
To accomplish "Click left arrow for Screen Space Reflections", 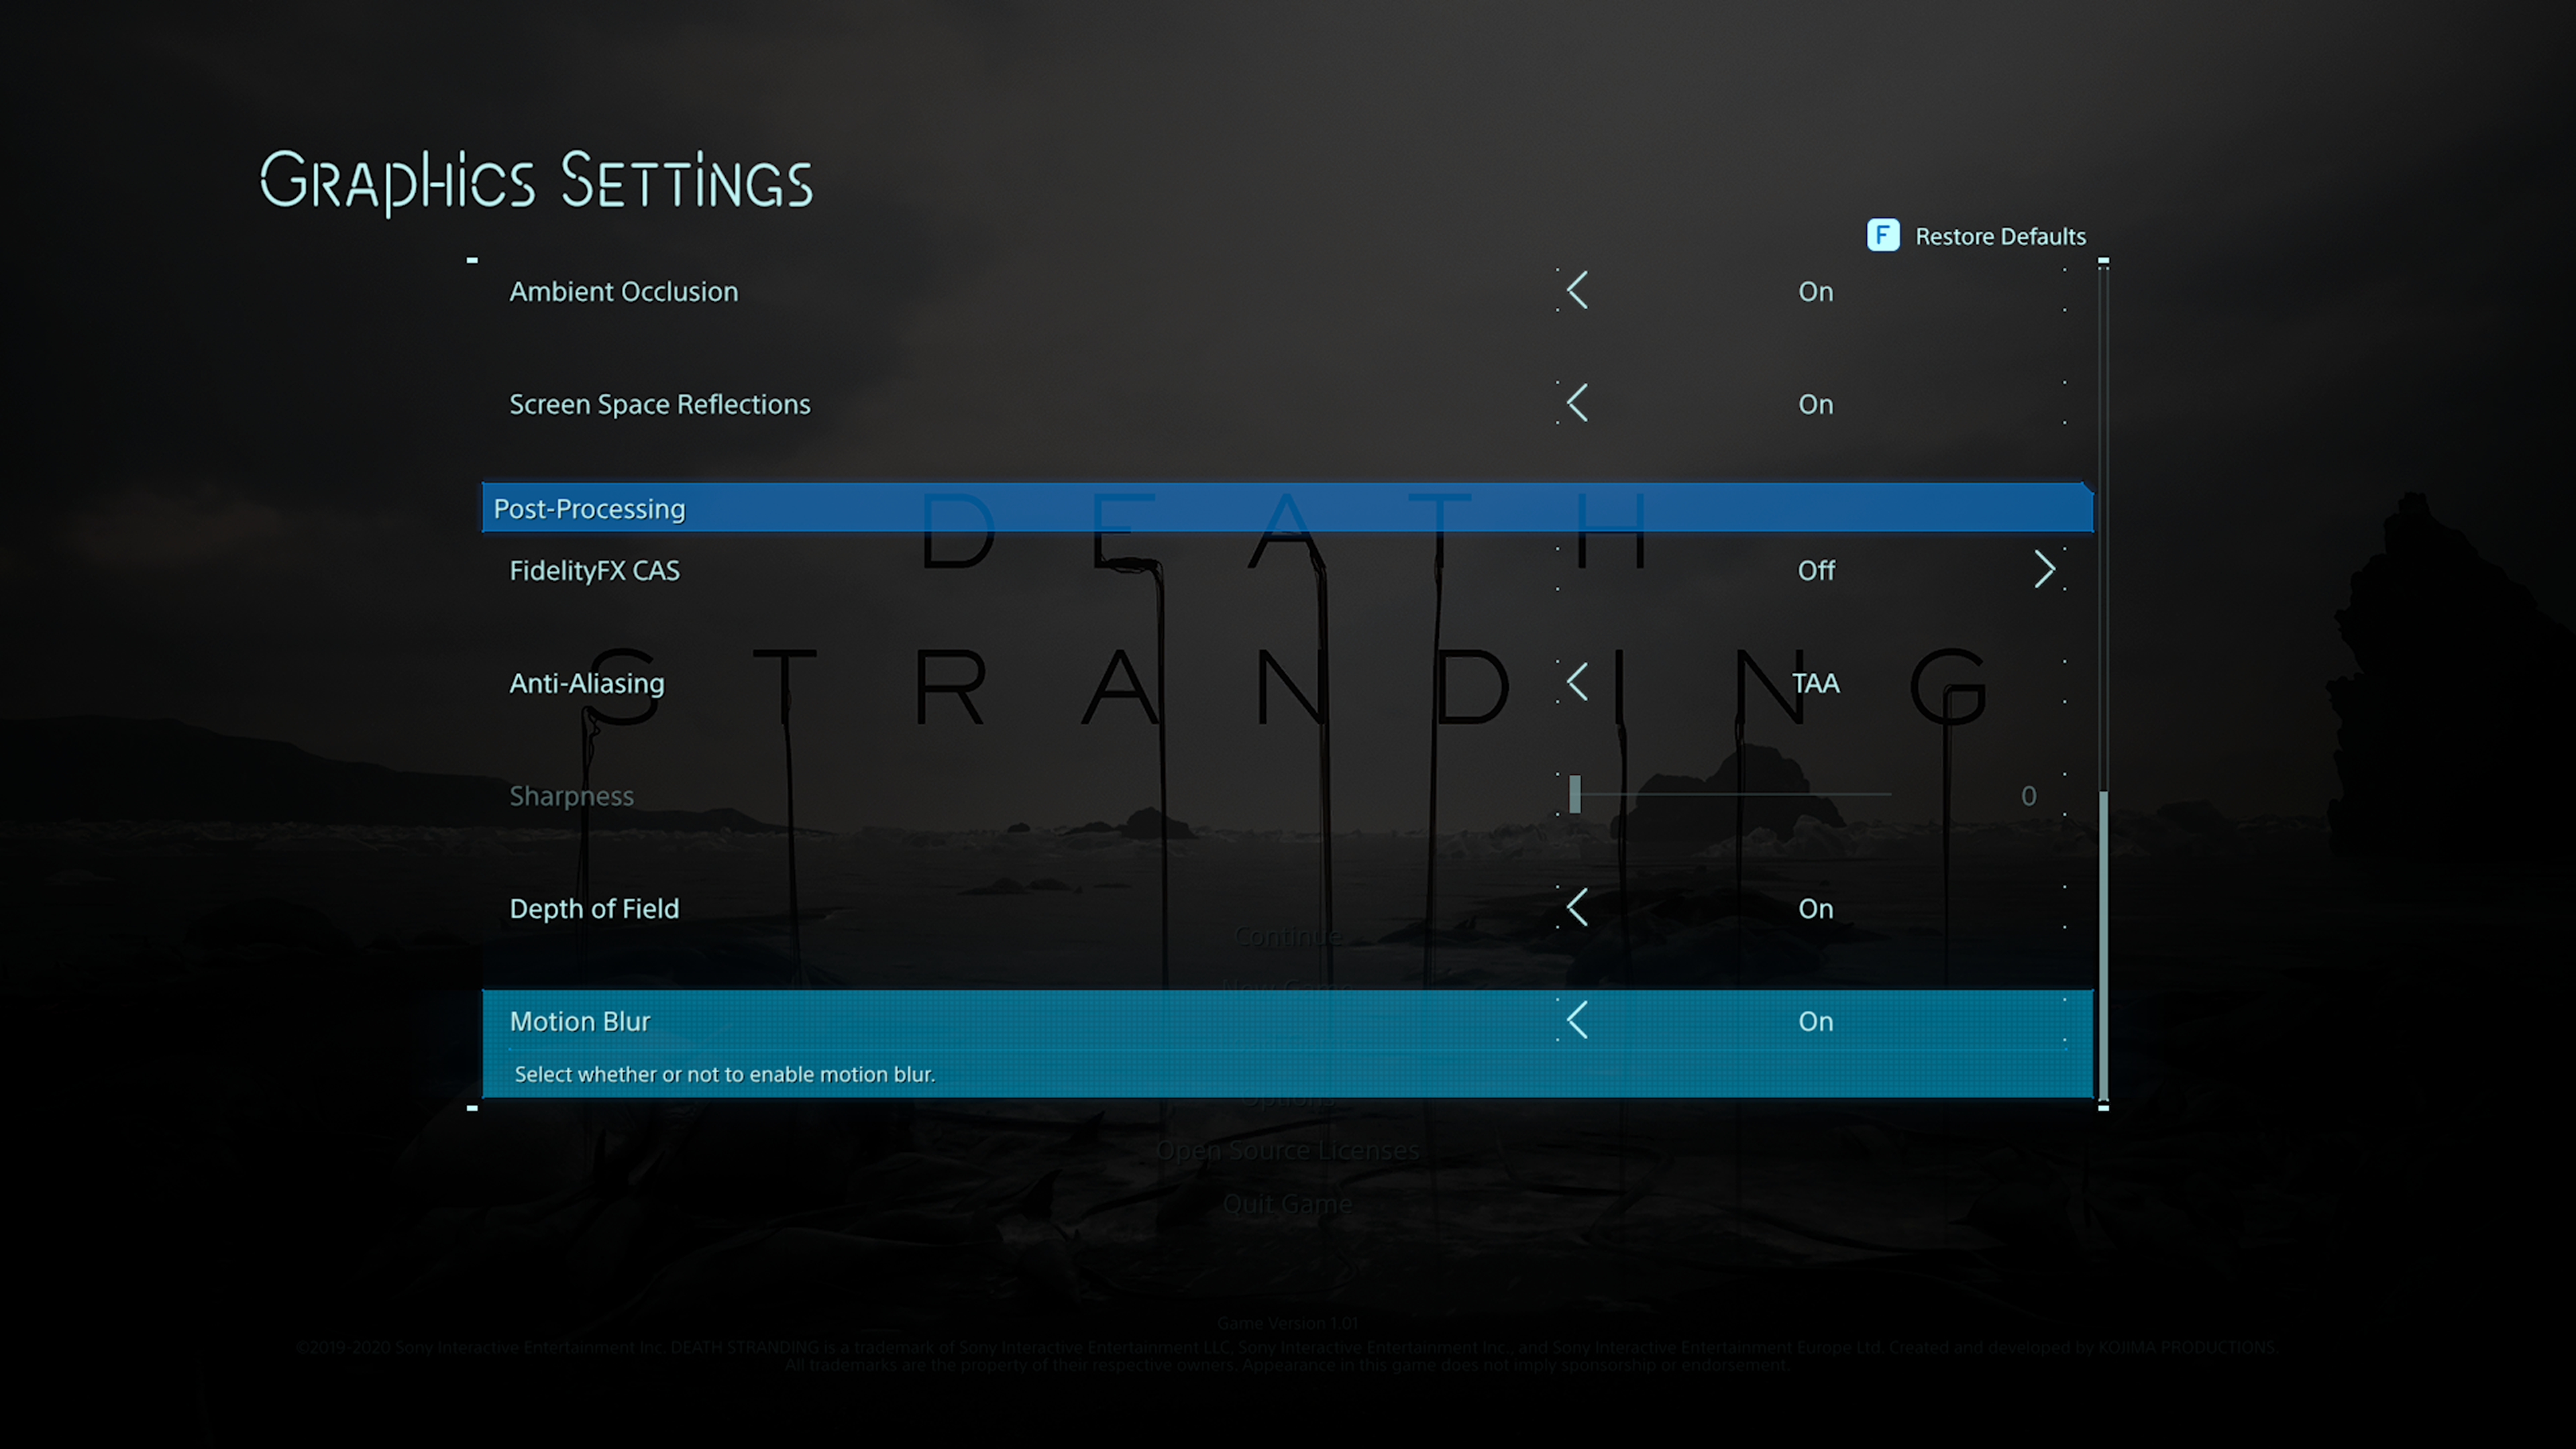I will 1577,403.
